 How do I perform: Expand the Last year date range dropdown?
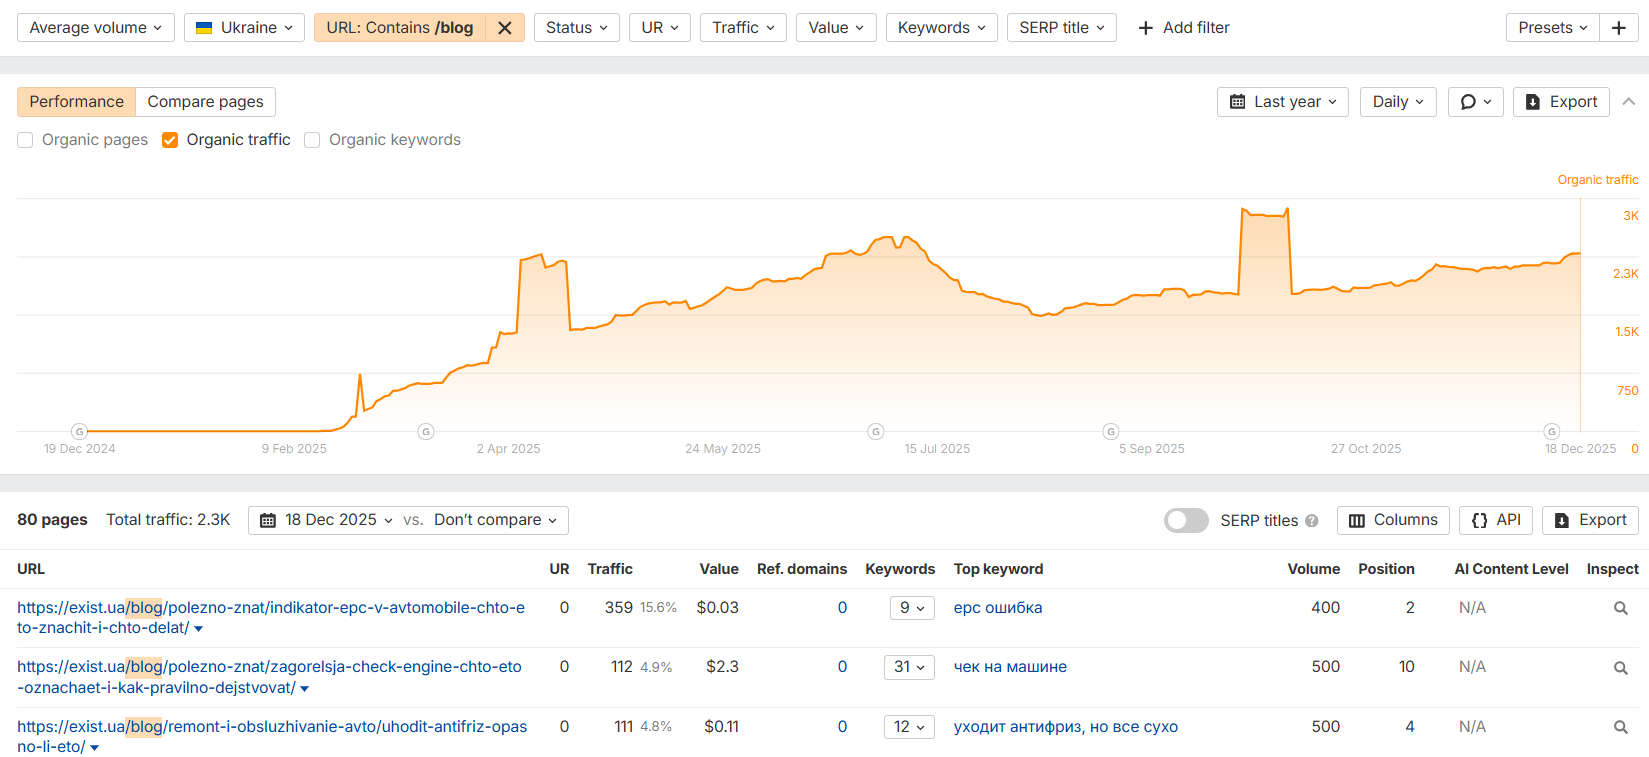pyautogui.click(x=1282, y=102)
